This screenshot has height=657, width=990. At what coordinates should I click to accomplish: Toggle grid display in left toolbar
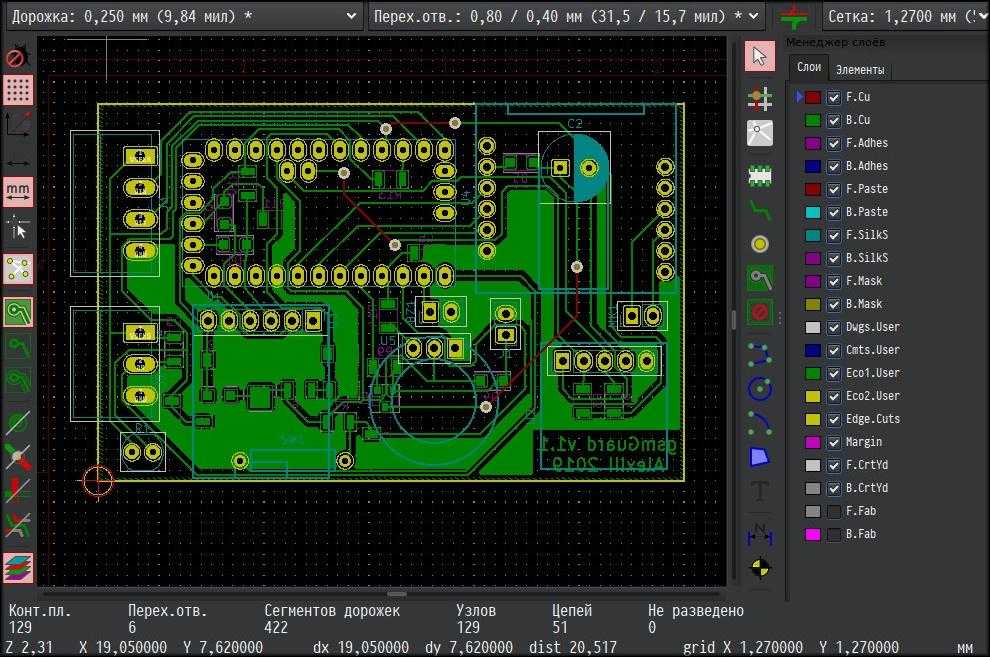tap(18, 90)
